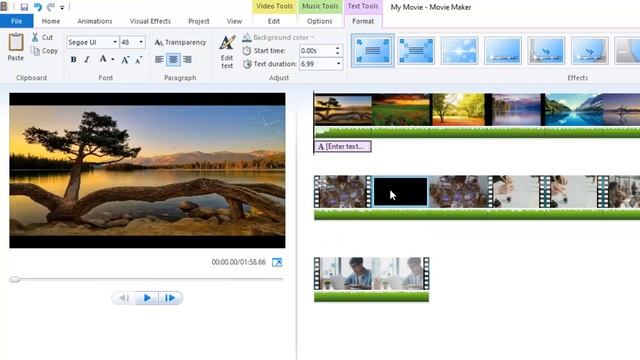Screen dimensions: 640x360
Task: Apply the second text effect in gallery
Action: pyautogui.click(x=416, y=51)
